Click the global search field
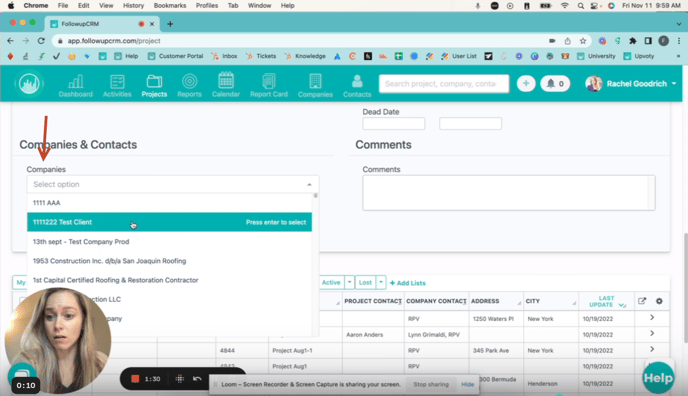 coord(444,83)
